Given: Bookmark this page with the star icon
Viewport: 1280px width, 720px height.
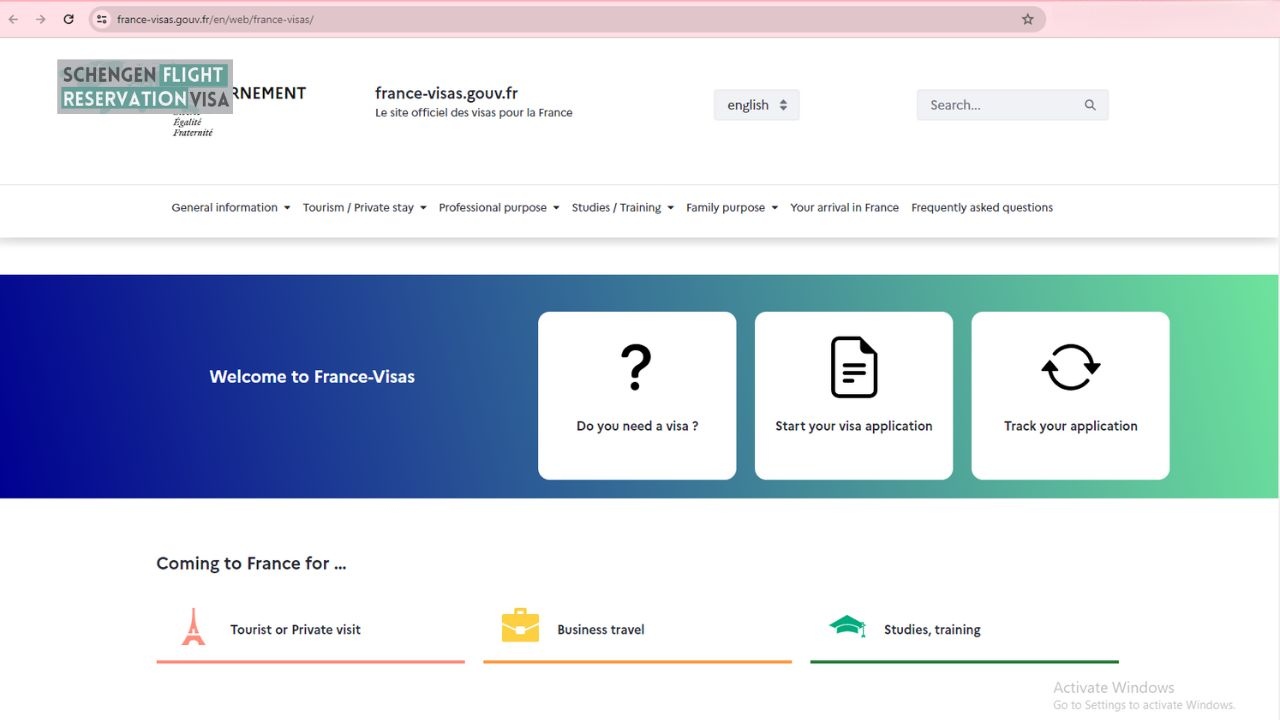Looking at the screenshot, I should [1027, 19].
